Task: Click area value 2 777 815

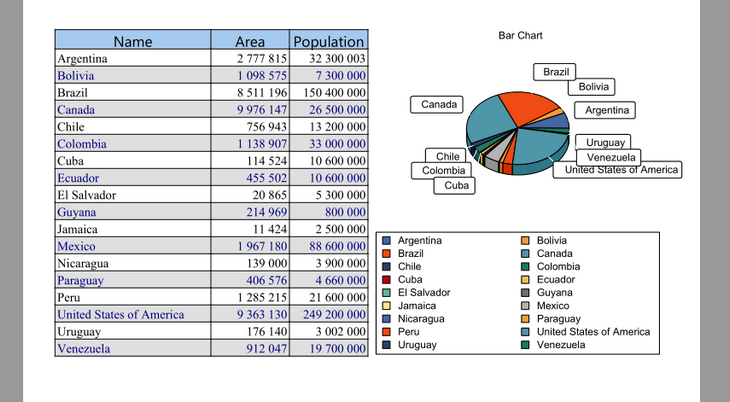Action: (x=262, y=59)
